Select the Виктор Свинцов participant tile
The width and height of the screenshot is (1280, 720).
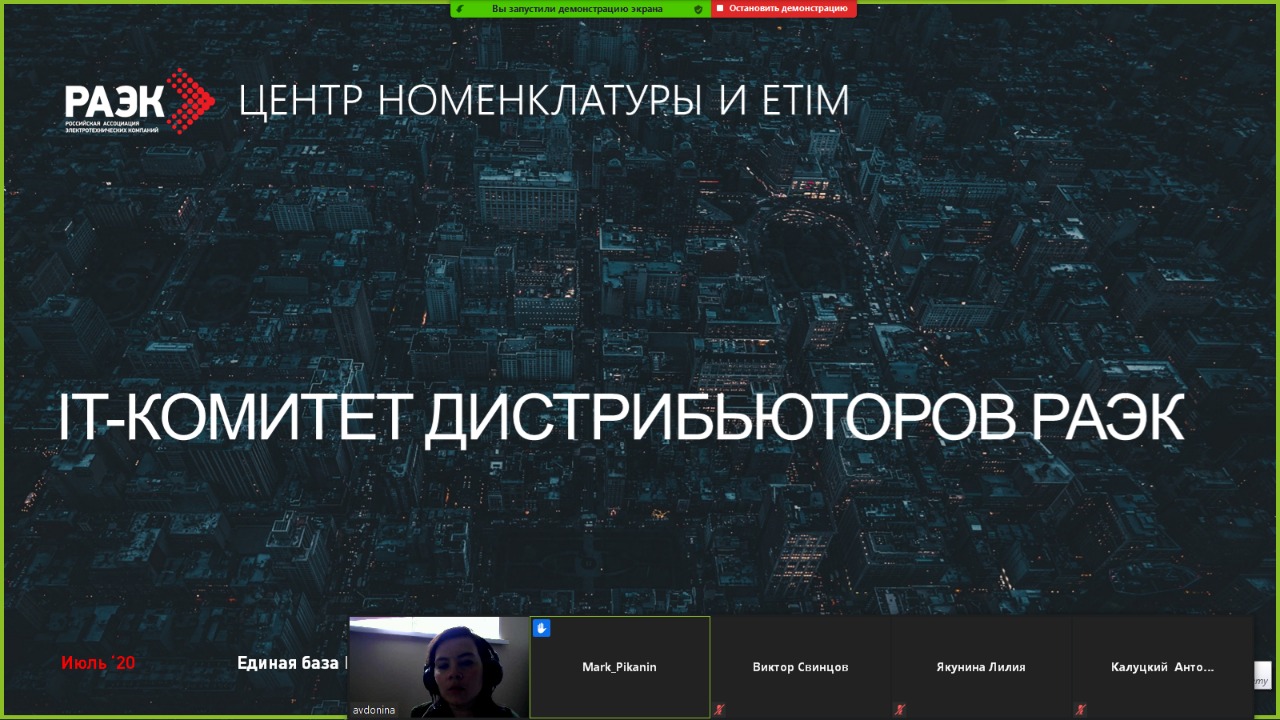(x=800, y=667)
